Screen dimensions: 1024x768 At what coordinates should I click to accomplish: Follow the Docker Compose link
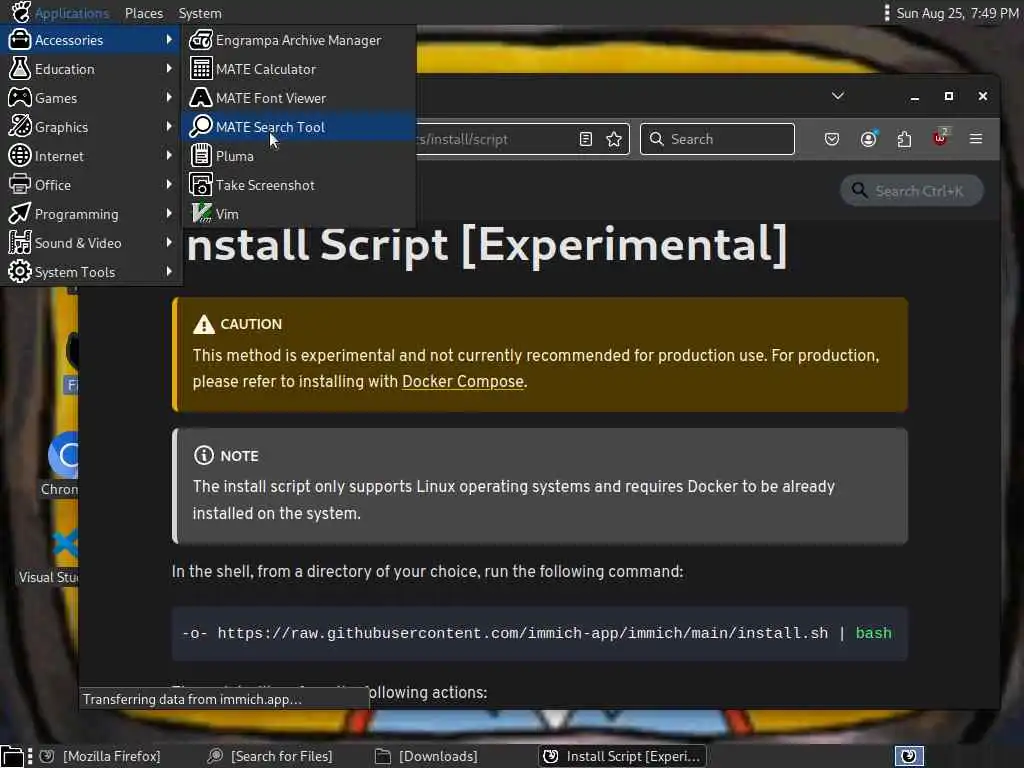[462, 381]
